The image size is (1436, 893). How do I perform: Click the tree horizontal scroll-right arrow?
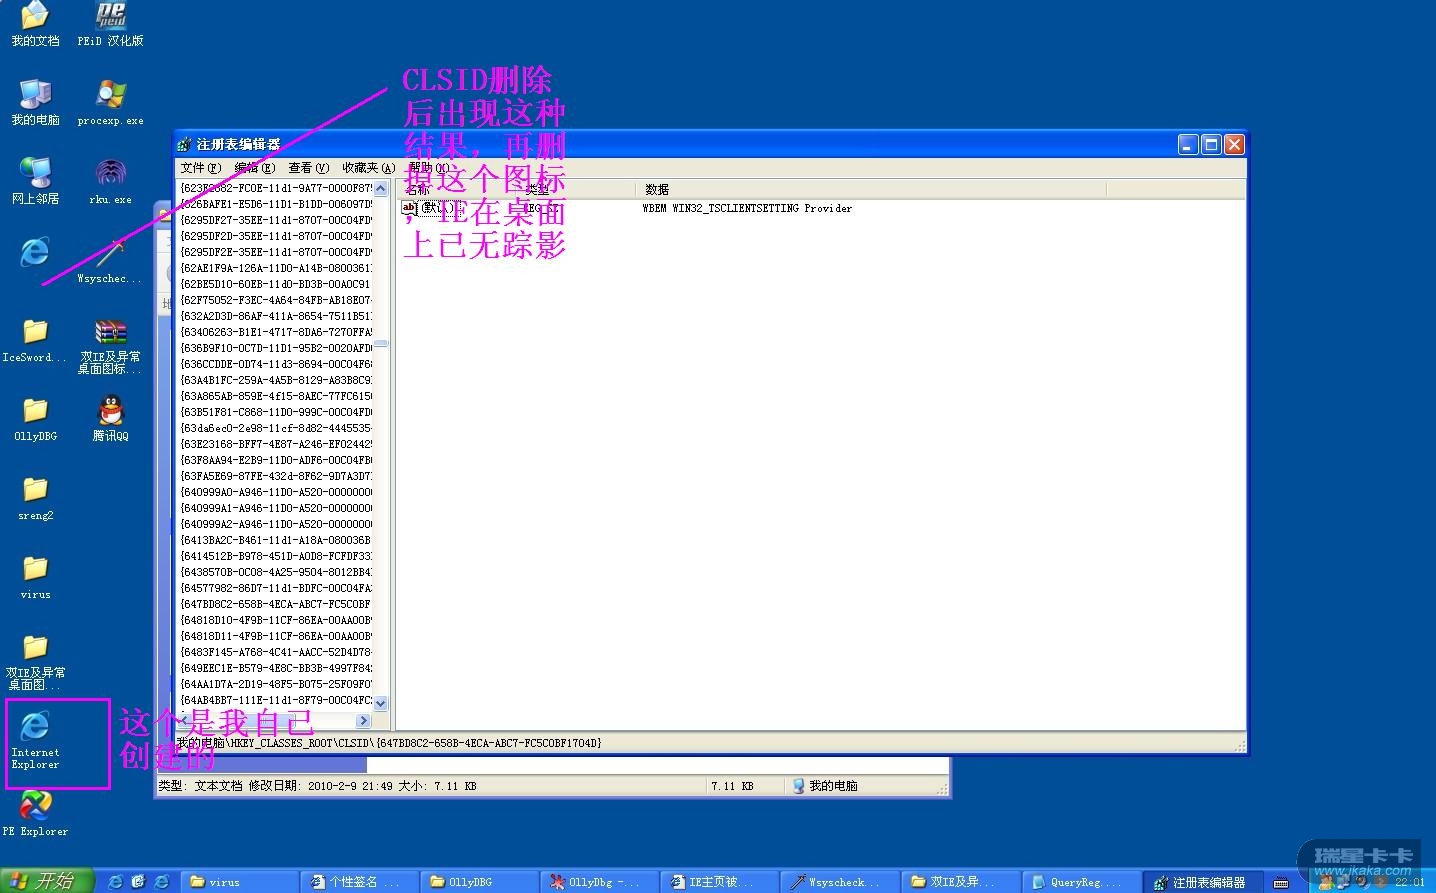pyautogui.click(x=363, y=720)
